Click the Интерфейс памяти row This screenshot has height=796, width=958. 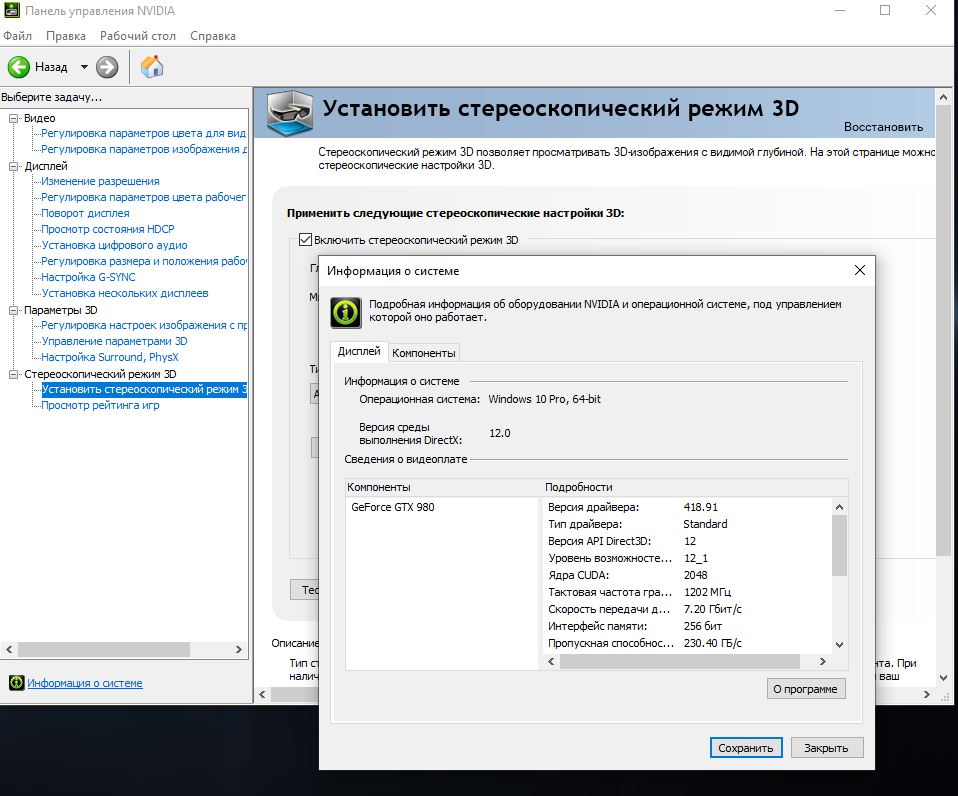click(x=686, y=626)
